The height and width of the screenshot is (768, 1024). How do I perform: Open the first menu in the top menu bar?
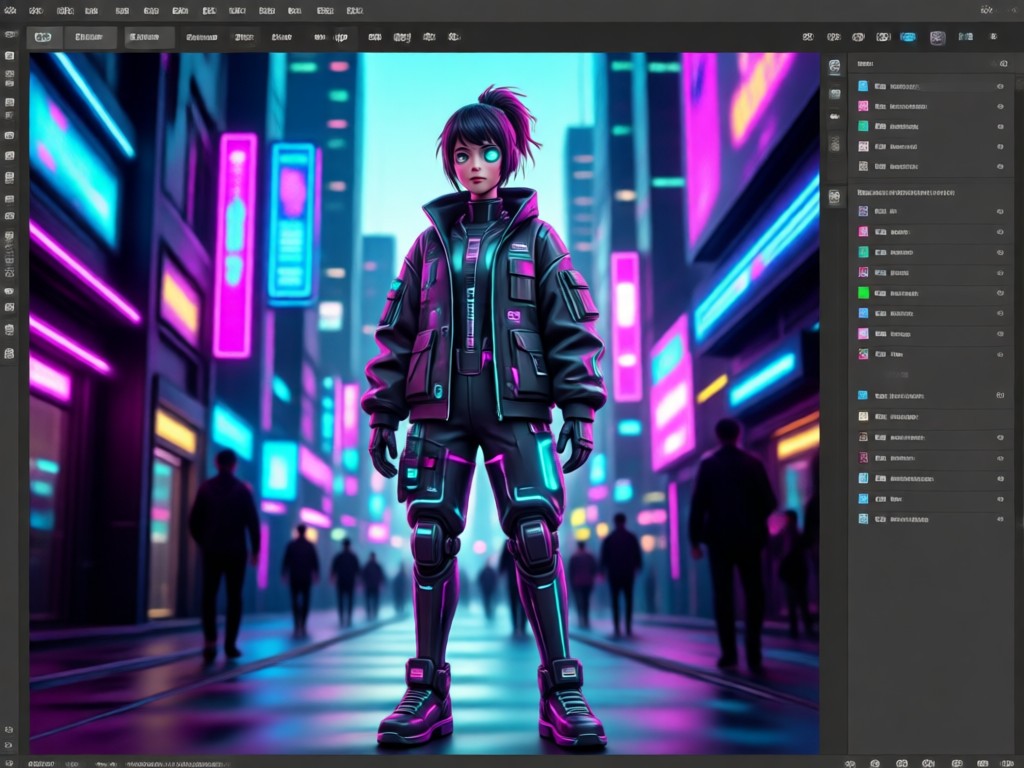(10, 10)
